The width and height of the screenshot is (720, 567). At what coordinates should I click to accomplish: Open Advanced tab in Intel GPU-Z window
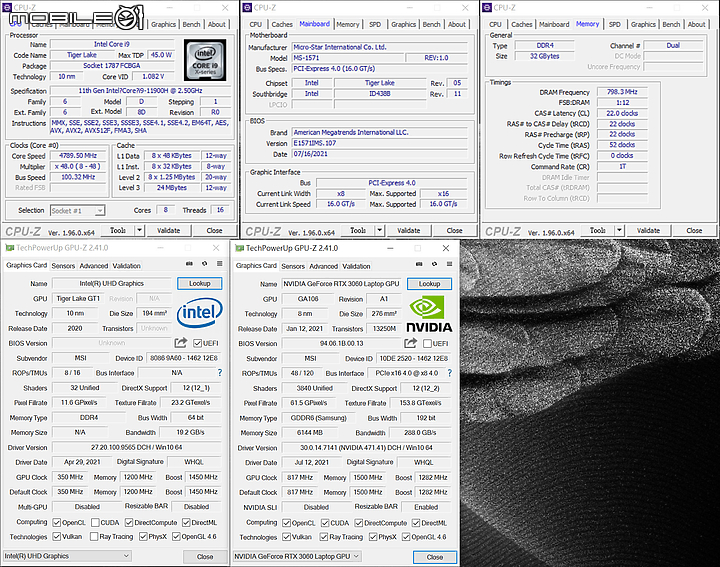(94, 266)
